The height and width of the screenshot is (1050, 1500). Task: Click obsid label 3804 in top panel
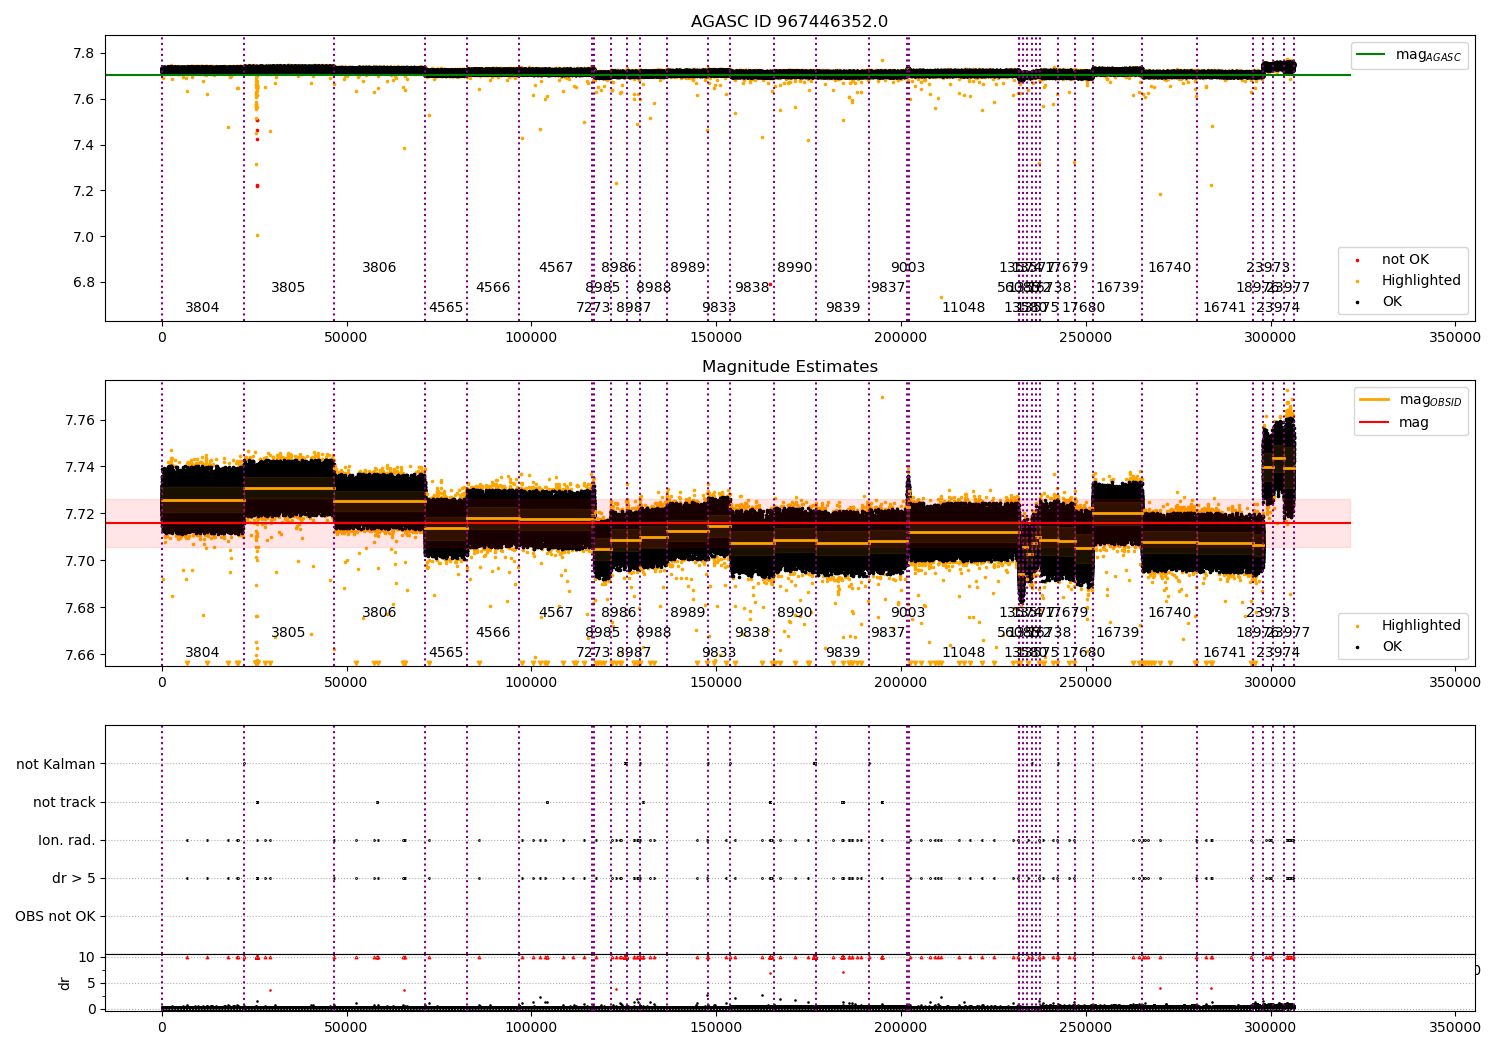(202, 308)
